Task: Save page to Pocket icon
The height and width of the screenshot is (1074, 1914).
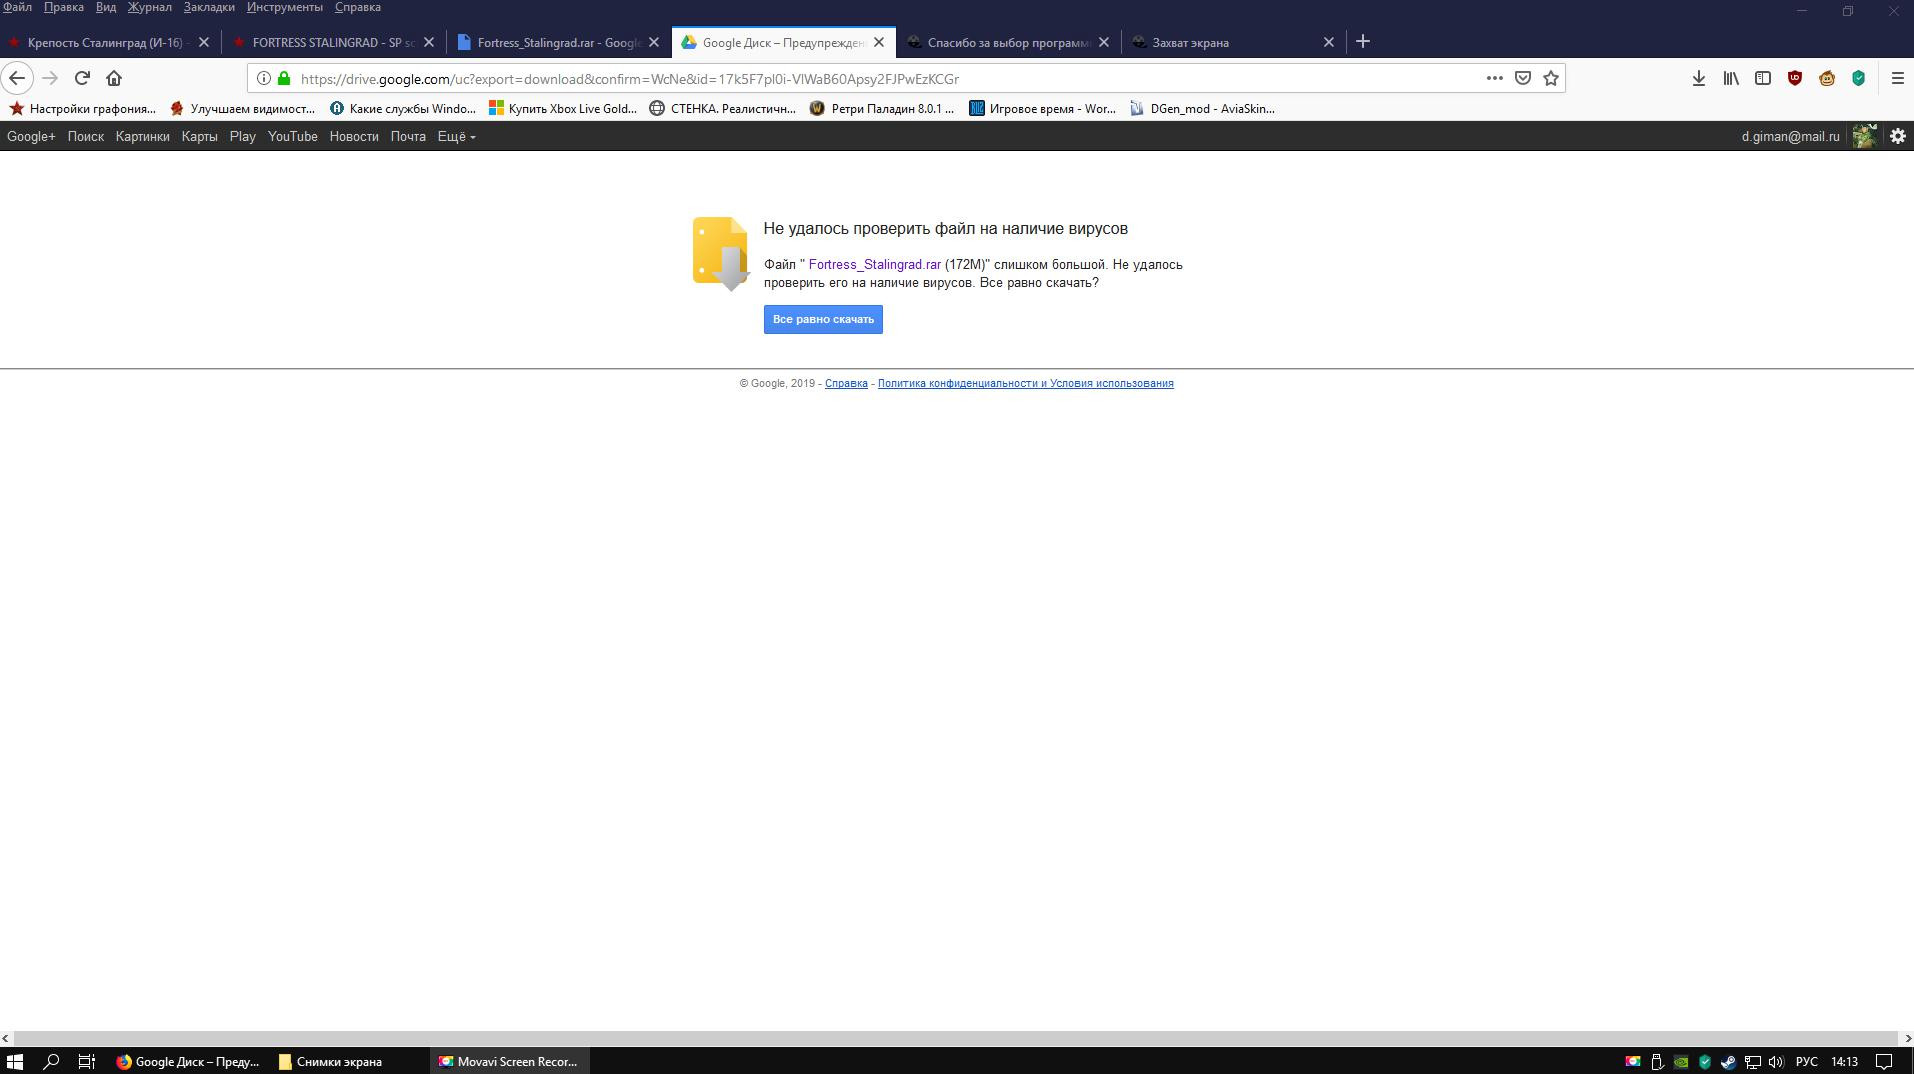Action: coord(1523,78)
